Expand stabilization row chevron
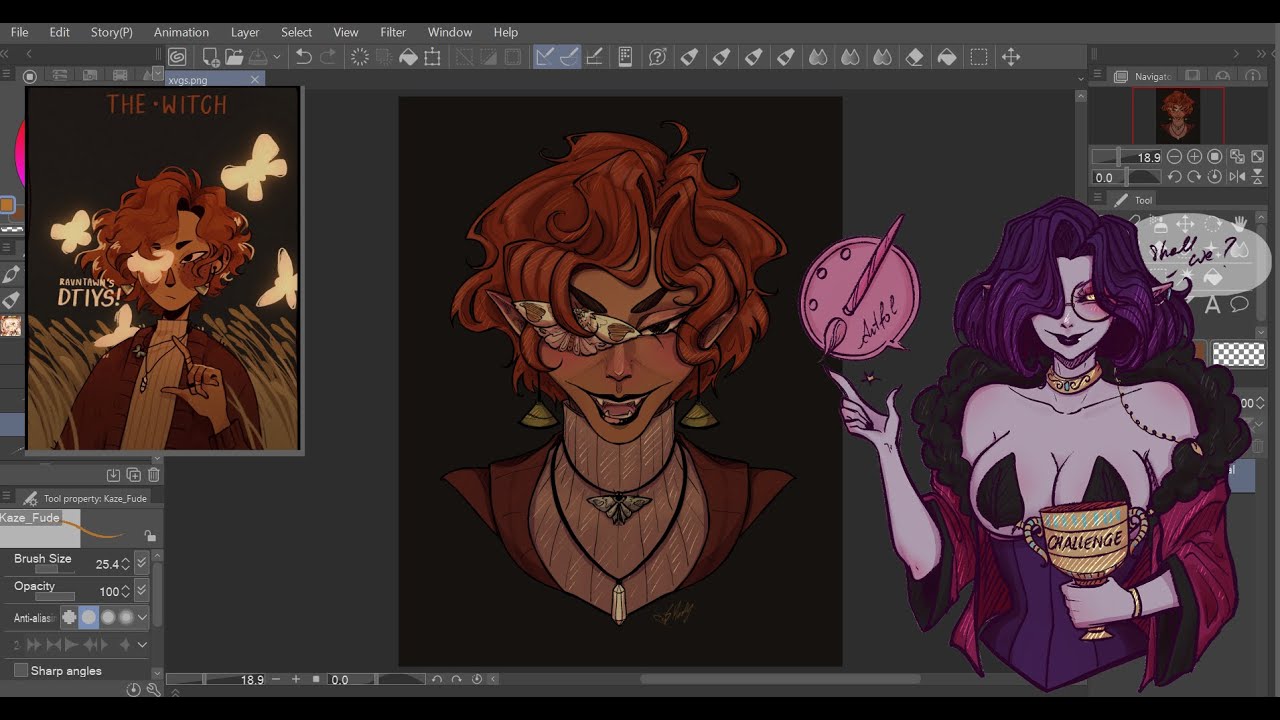Screen dimensions: 1280x720 [142, 644]
